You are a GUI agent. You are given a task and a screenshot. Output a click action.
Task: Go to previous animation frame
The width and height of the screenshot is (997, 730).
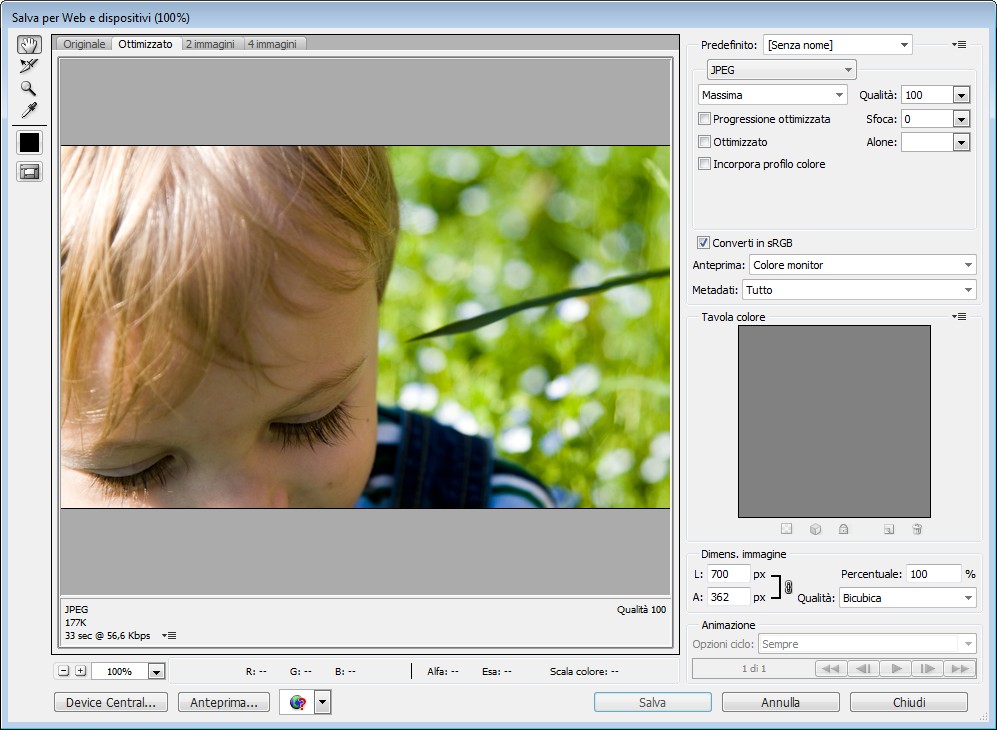pos(863,668)
